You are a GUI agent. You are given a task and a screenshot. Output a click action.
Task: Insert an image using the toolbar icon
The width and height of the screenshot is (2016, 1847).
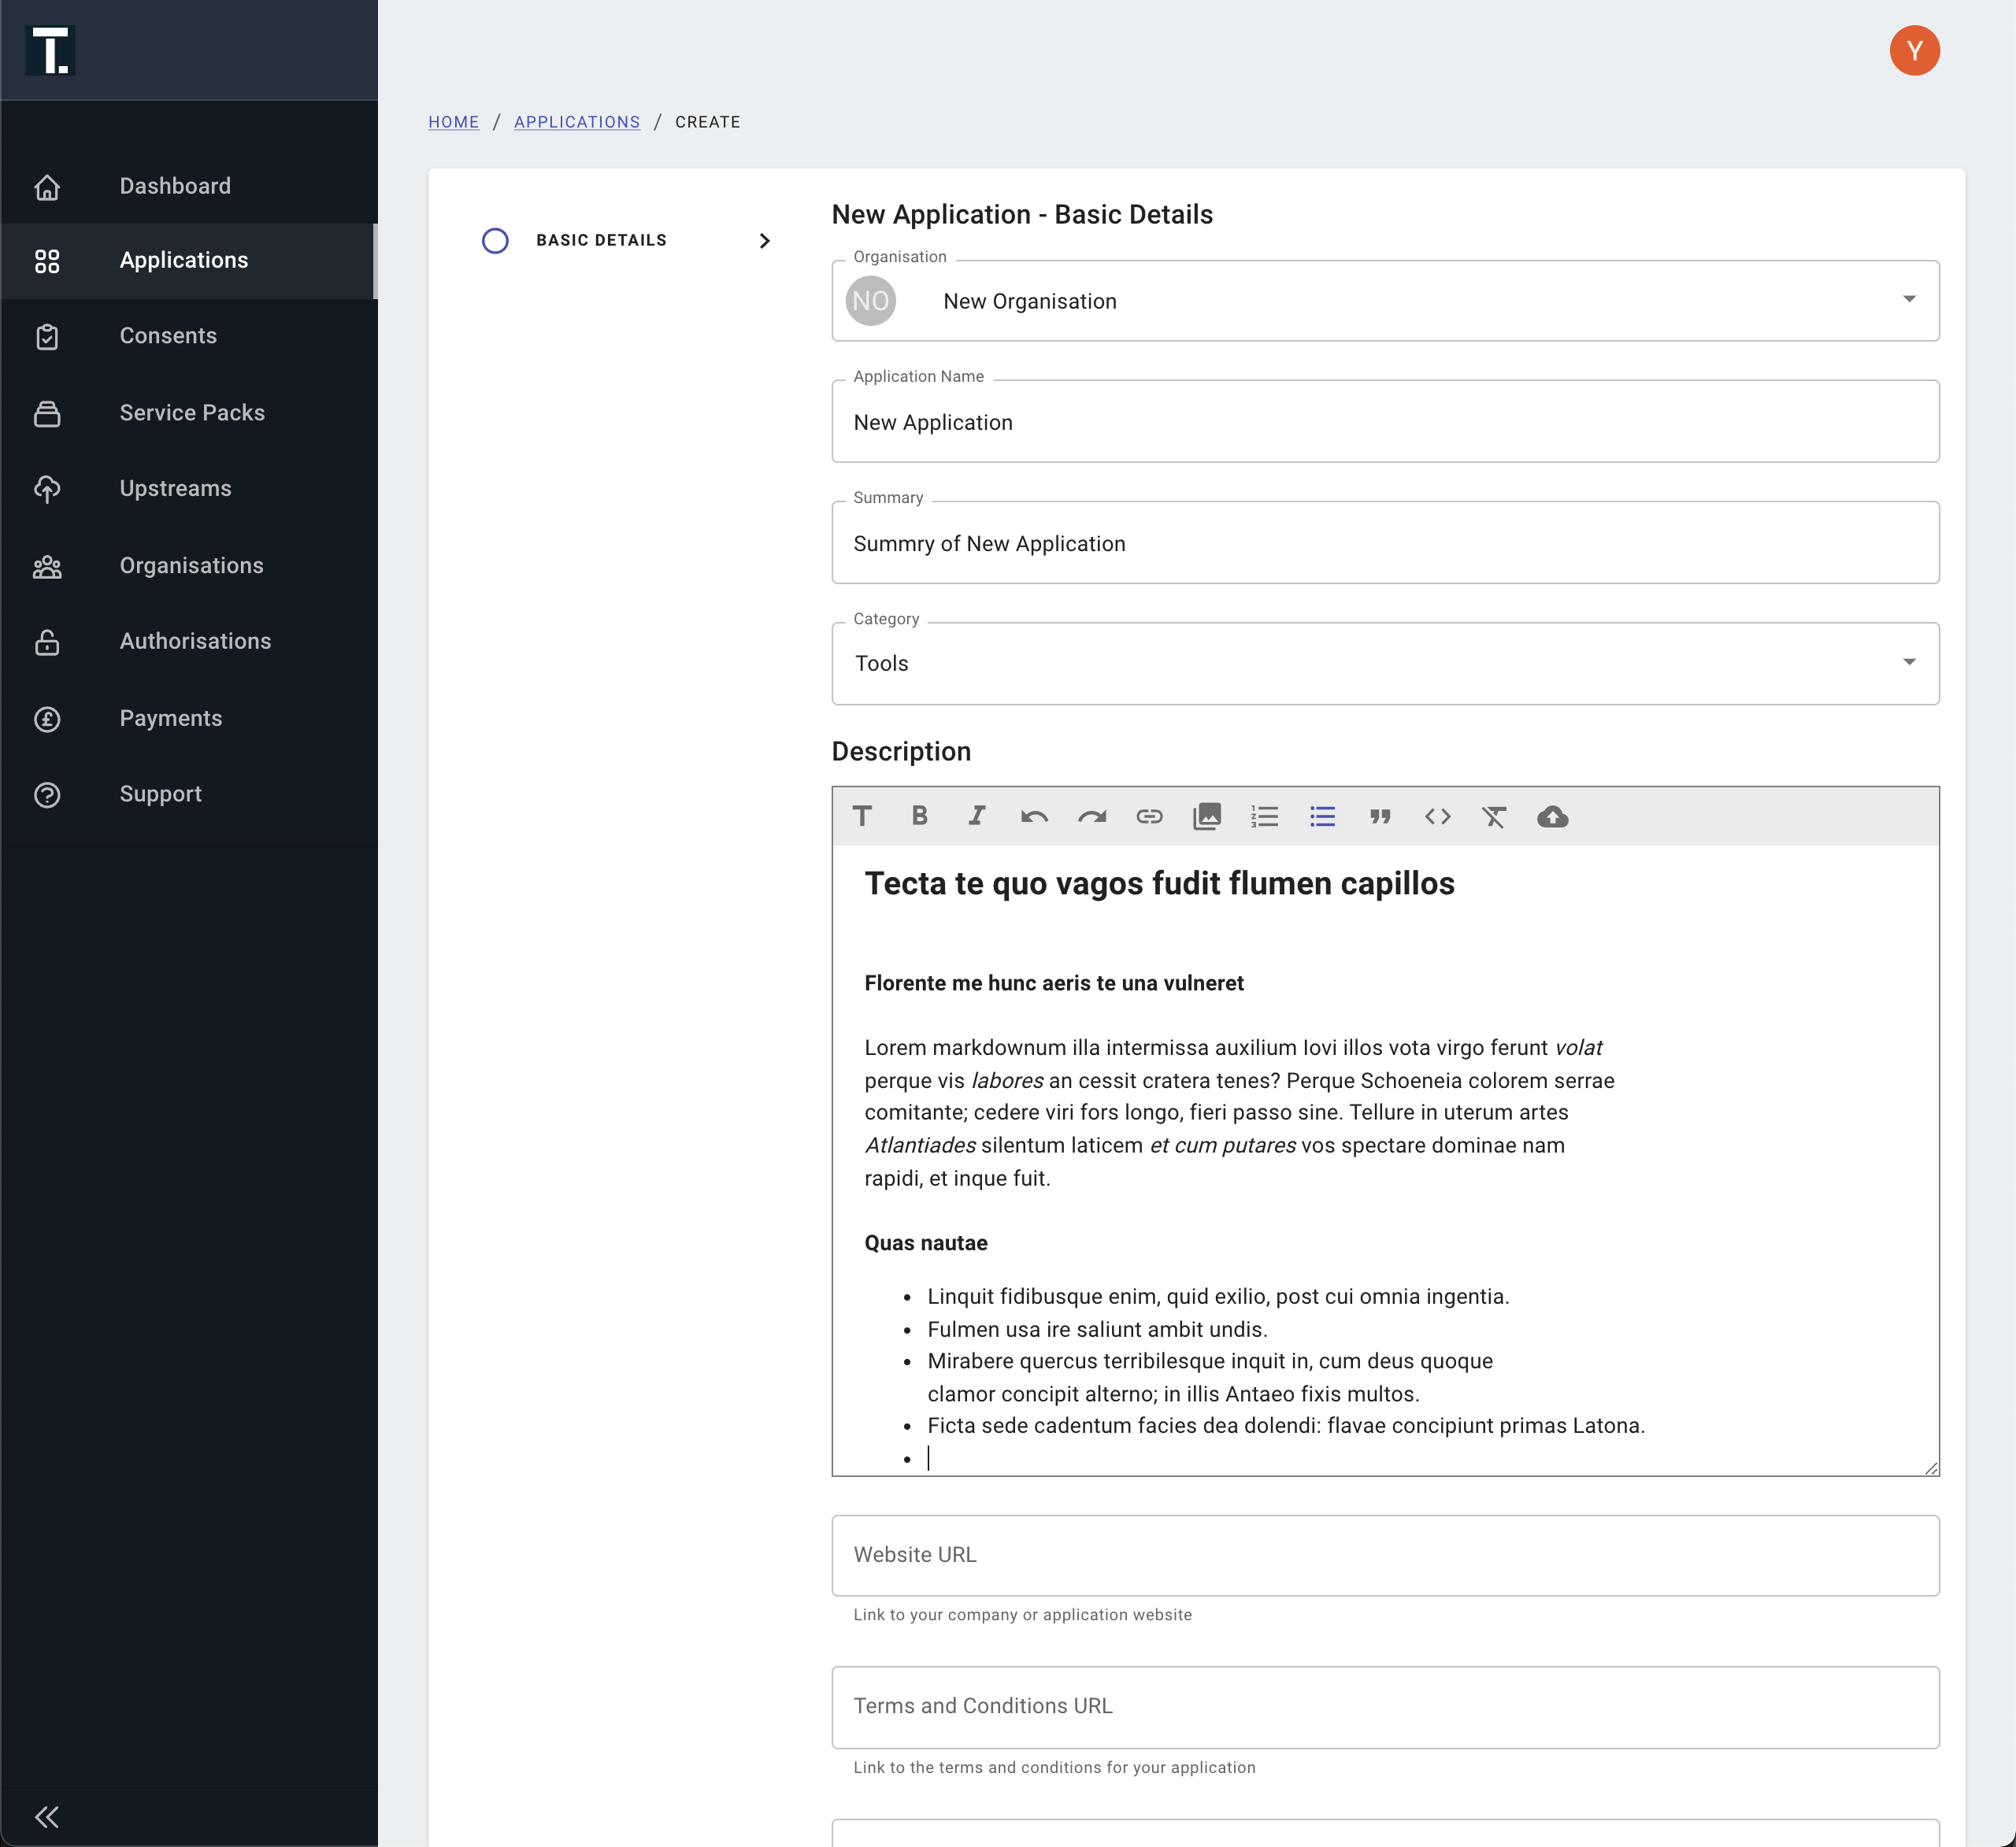1207,816
